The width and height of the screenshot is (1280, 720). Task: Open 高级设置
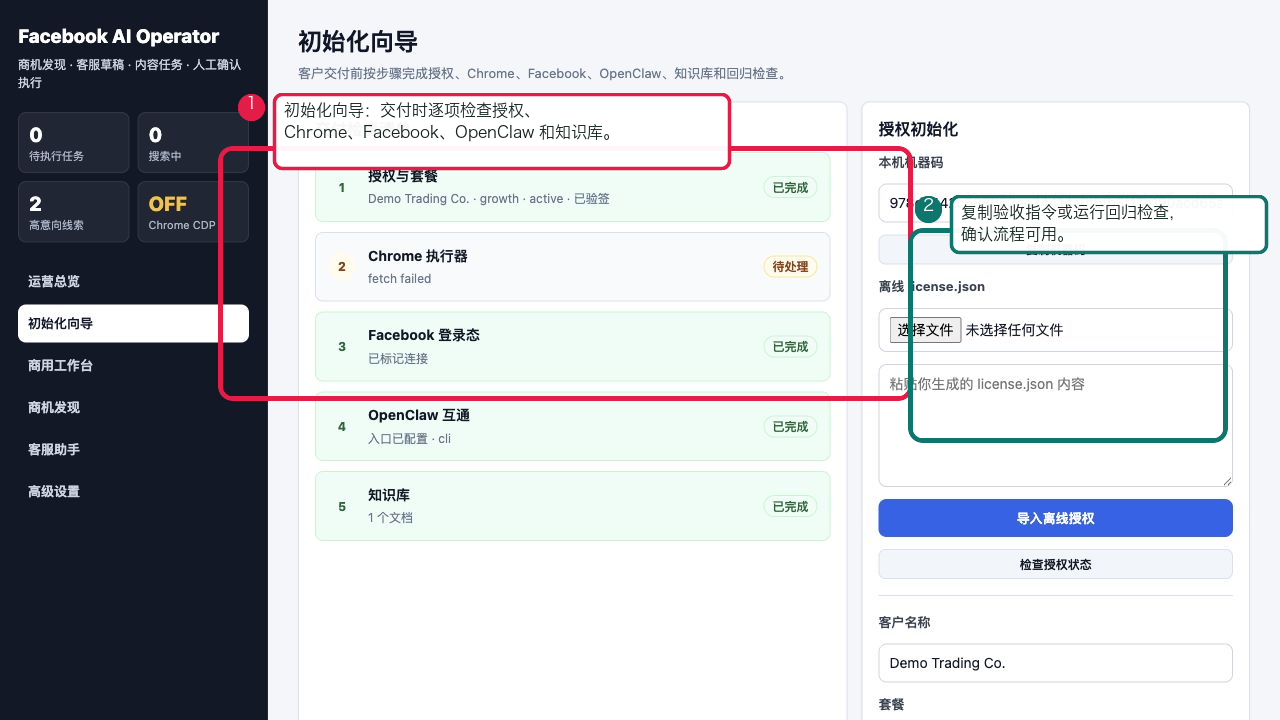click(133, 492)
